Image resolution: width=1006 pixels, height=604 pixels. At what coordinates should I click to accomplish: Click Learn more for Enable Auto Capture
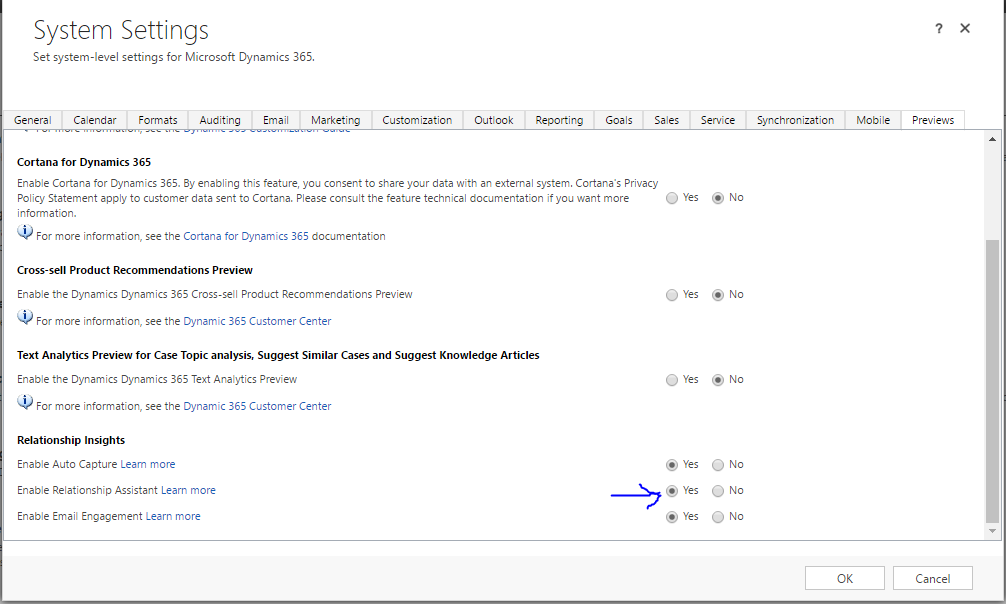tap(148, 464)
